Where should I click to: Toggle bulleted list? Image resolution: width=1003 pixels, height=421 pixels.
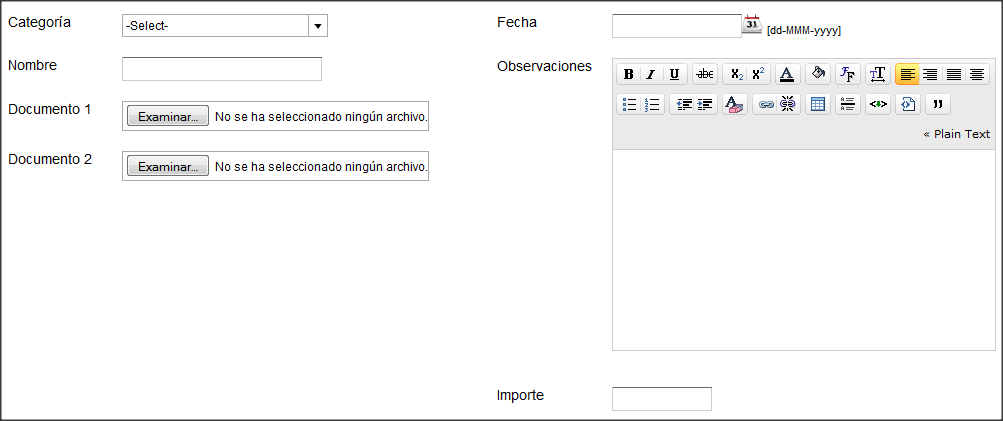[x=629, y=104]
